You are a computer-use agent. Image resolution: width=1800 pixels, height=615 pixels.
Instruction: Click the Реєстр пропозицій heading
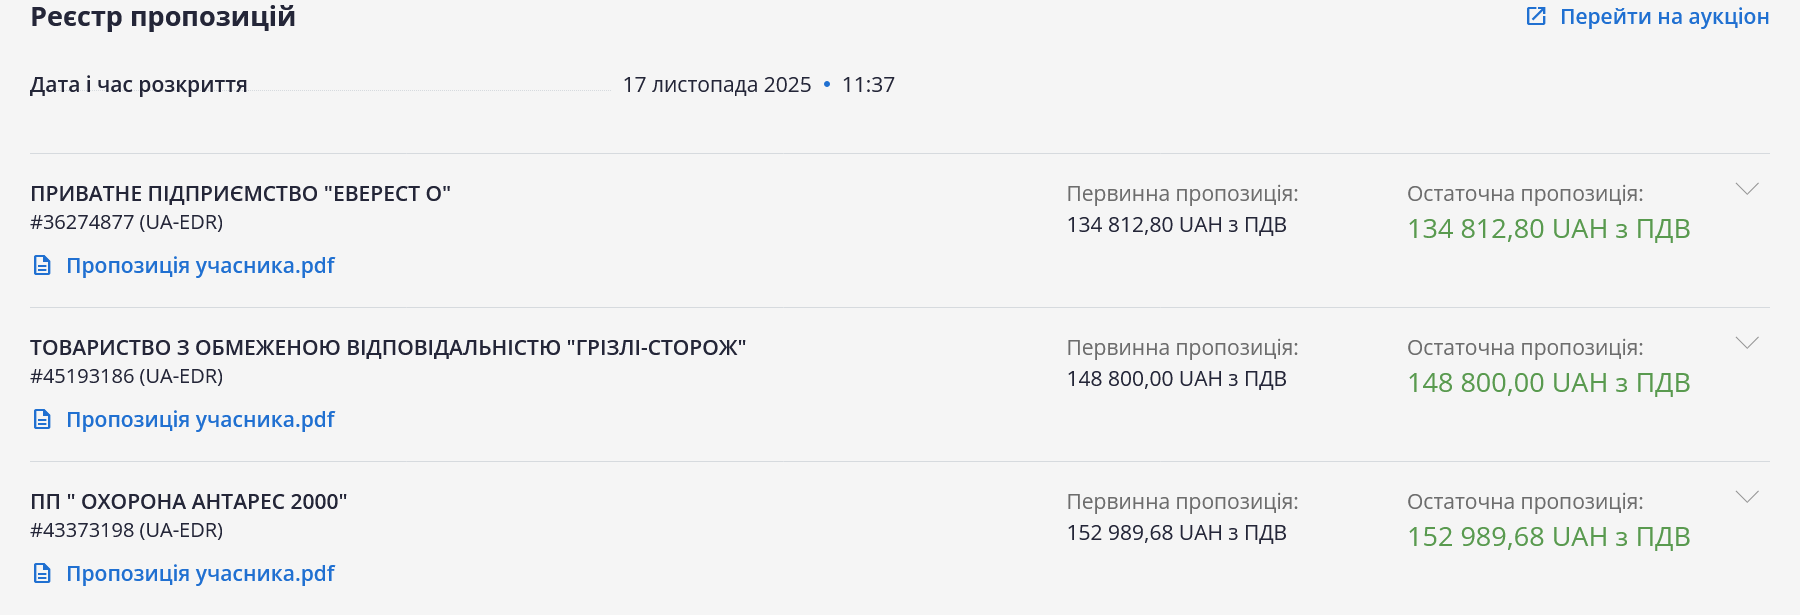pos(163,17)
